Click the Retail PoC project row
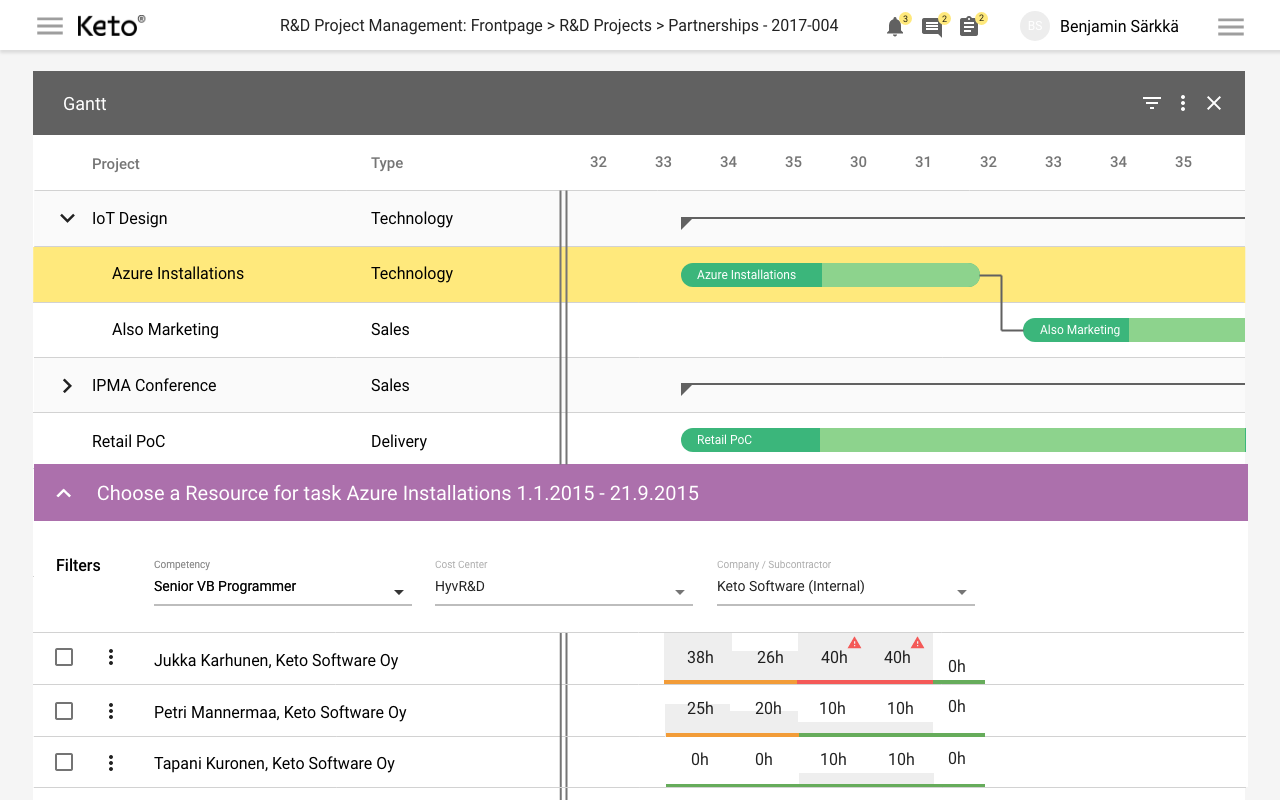The height and width of the screenshot is (800, 1280). (x=639, y=439)
